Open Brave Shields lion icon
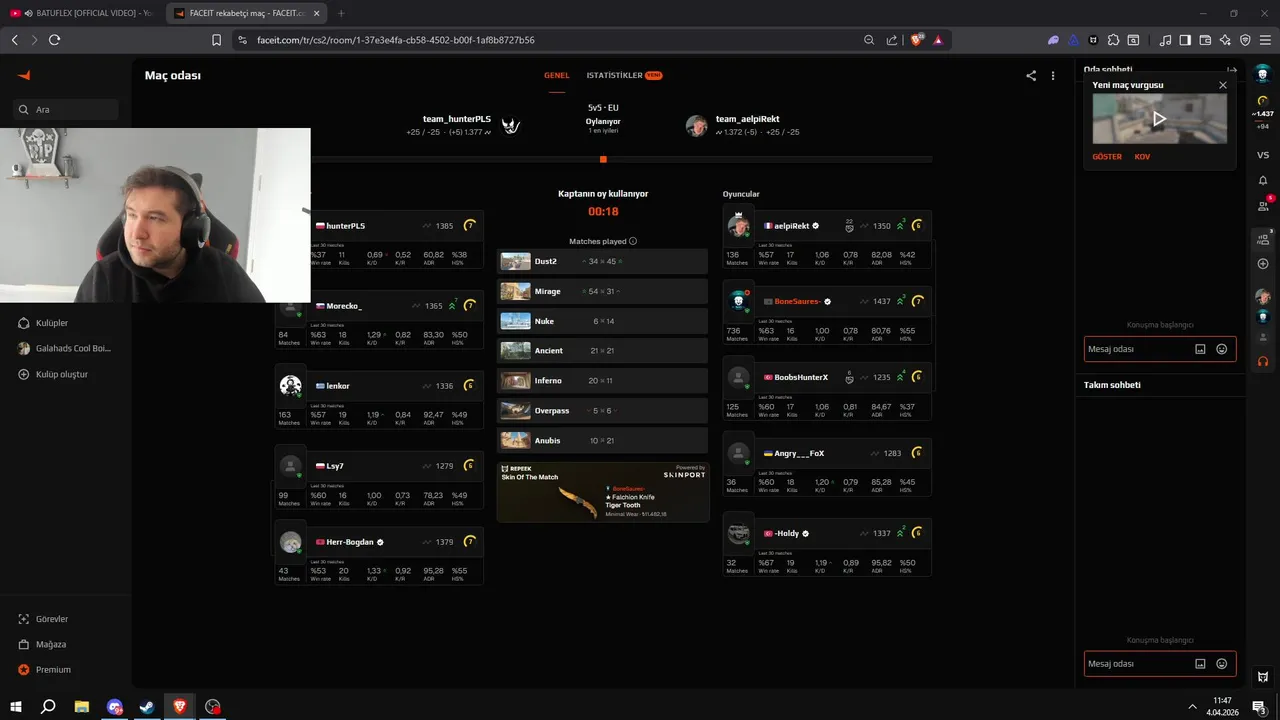The height and width of the screenshot is (720, 1280). pyautogui.click(x=915, y=40)
